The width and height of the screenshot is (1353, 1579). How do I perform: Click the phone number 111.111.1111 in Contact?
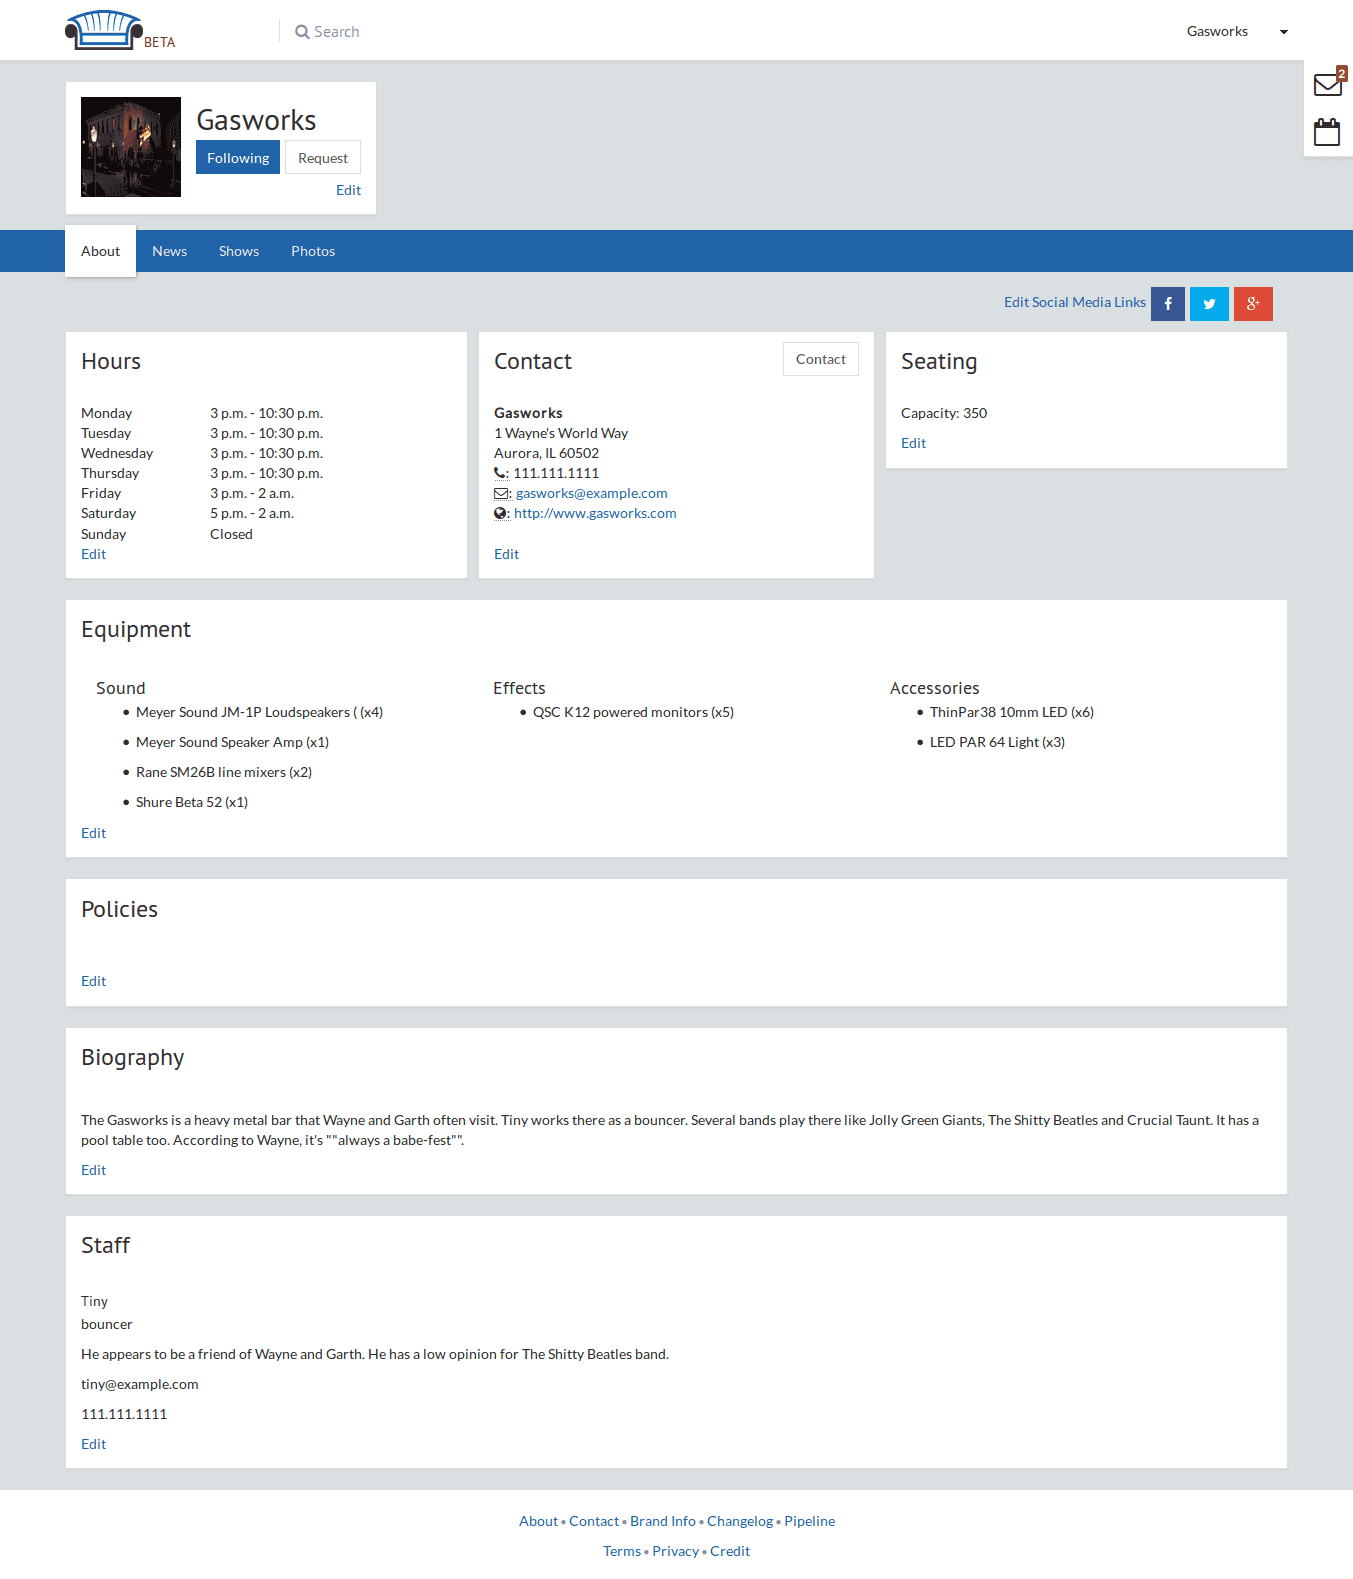(x=556, y=473)
